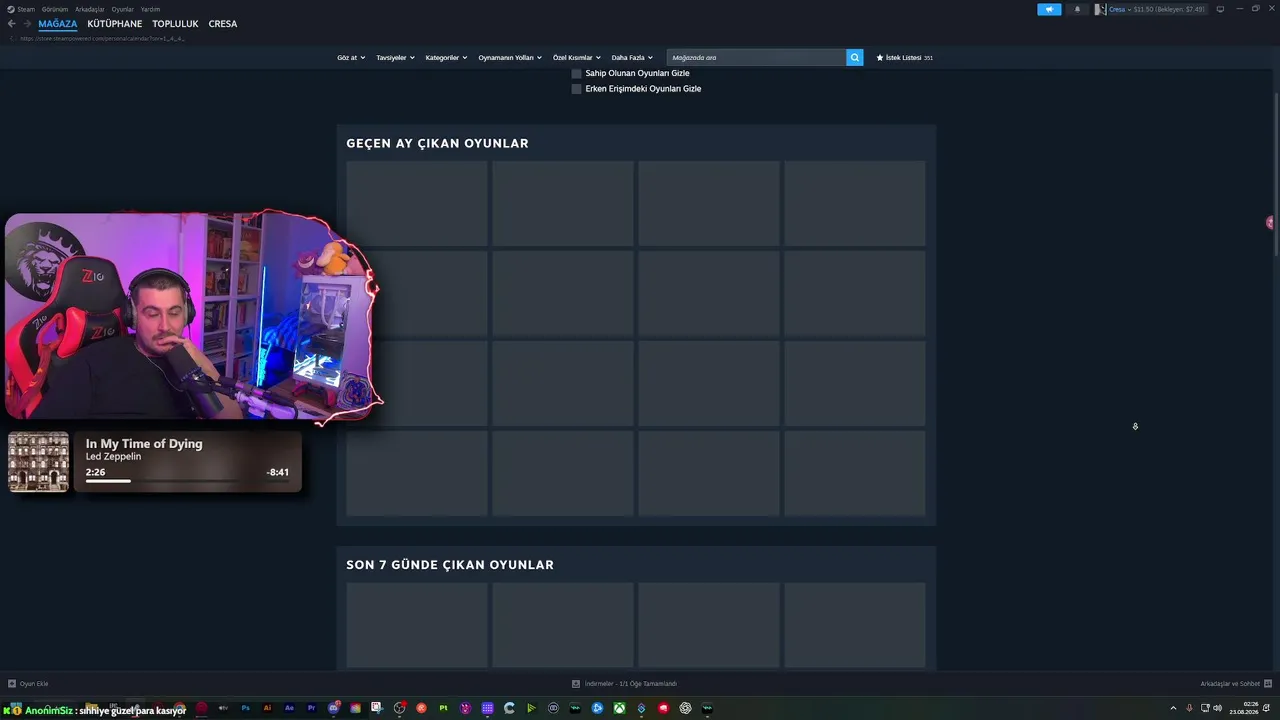
Task: Open the Arkadaşlar menu
Action: pos(90,9)
